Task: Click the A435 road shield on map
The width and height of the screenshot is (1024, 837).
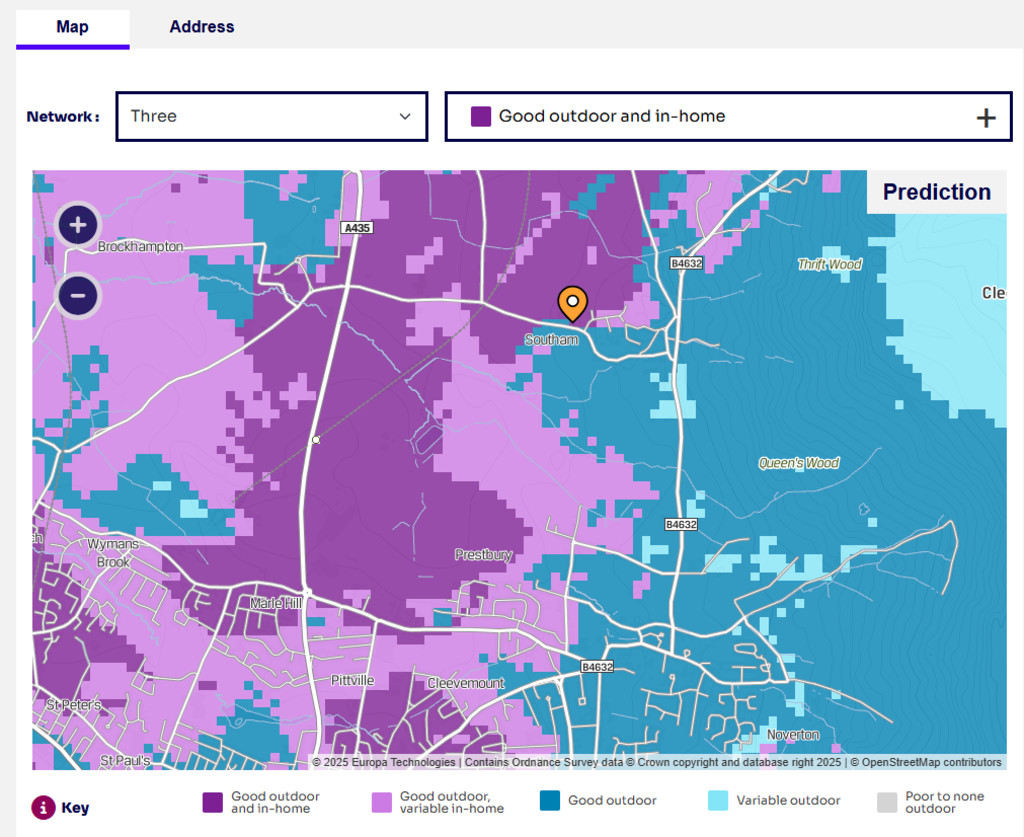Action: 356,228
